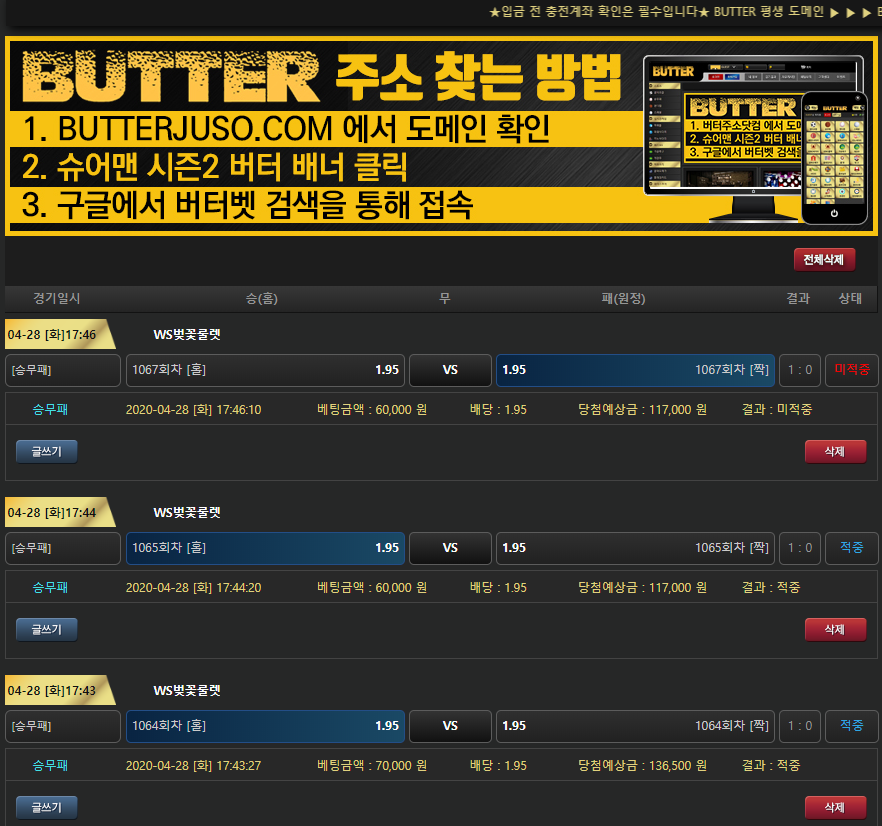Click the [승무패] label in the 1064회차 row
The image size is (882, 826).
62,726
